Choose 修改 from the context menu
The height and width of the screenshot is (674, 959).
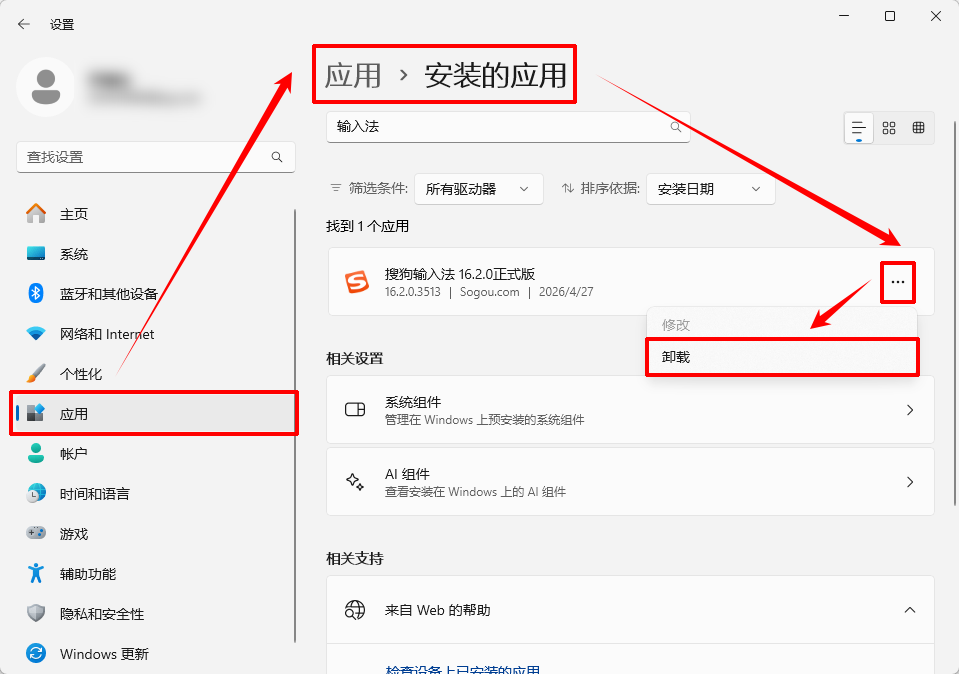782,325
